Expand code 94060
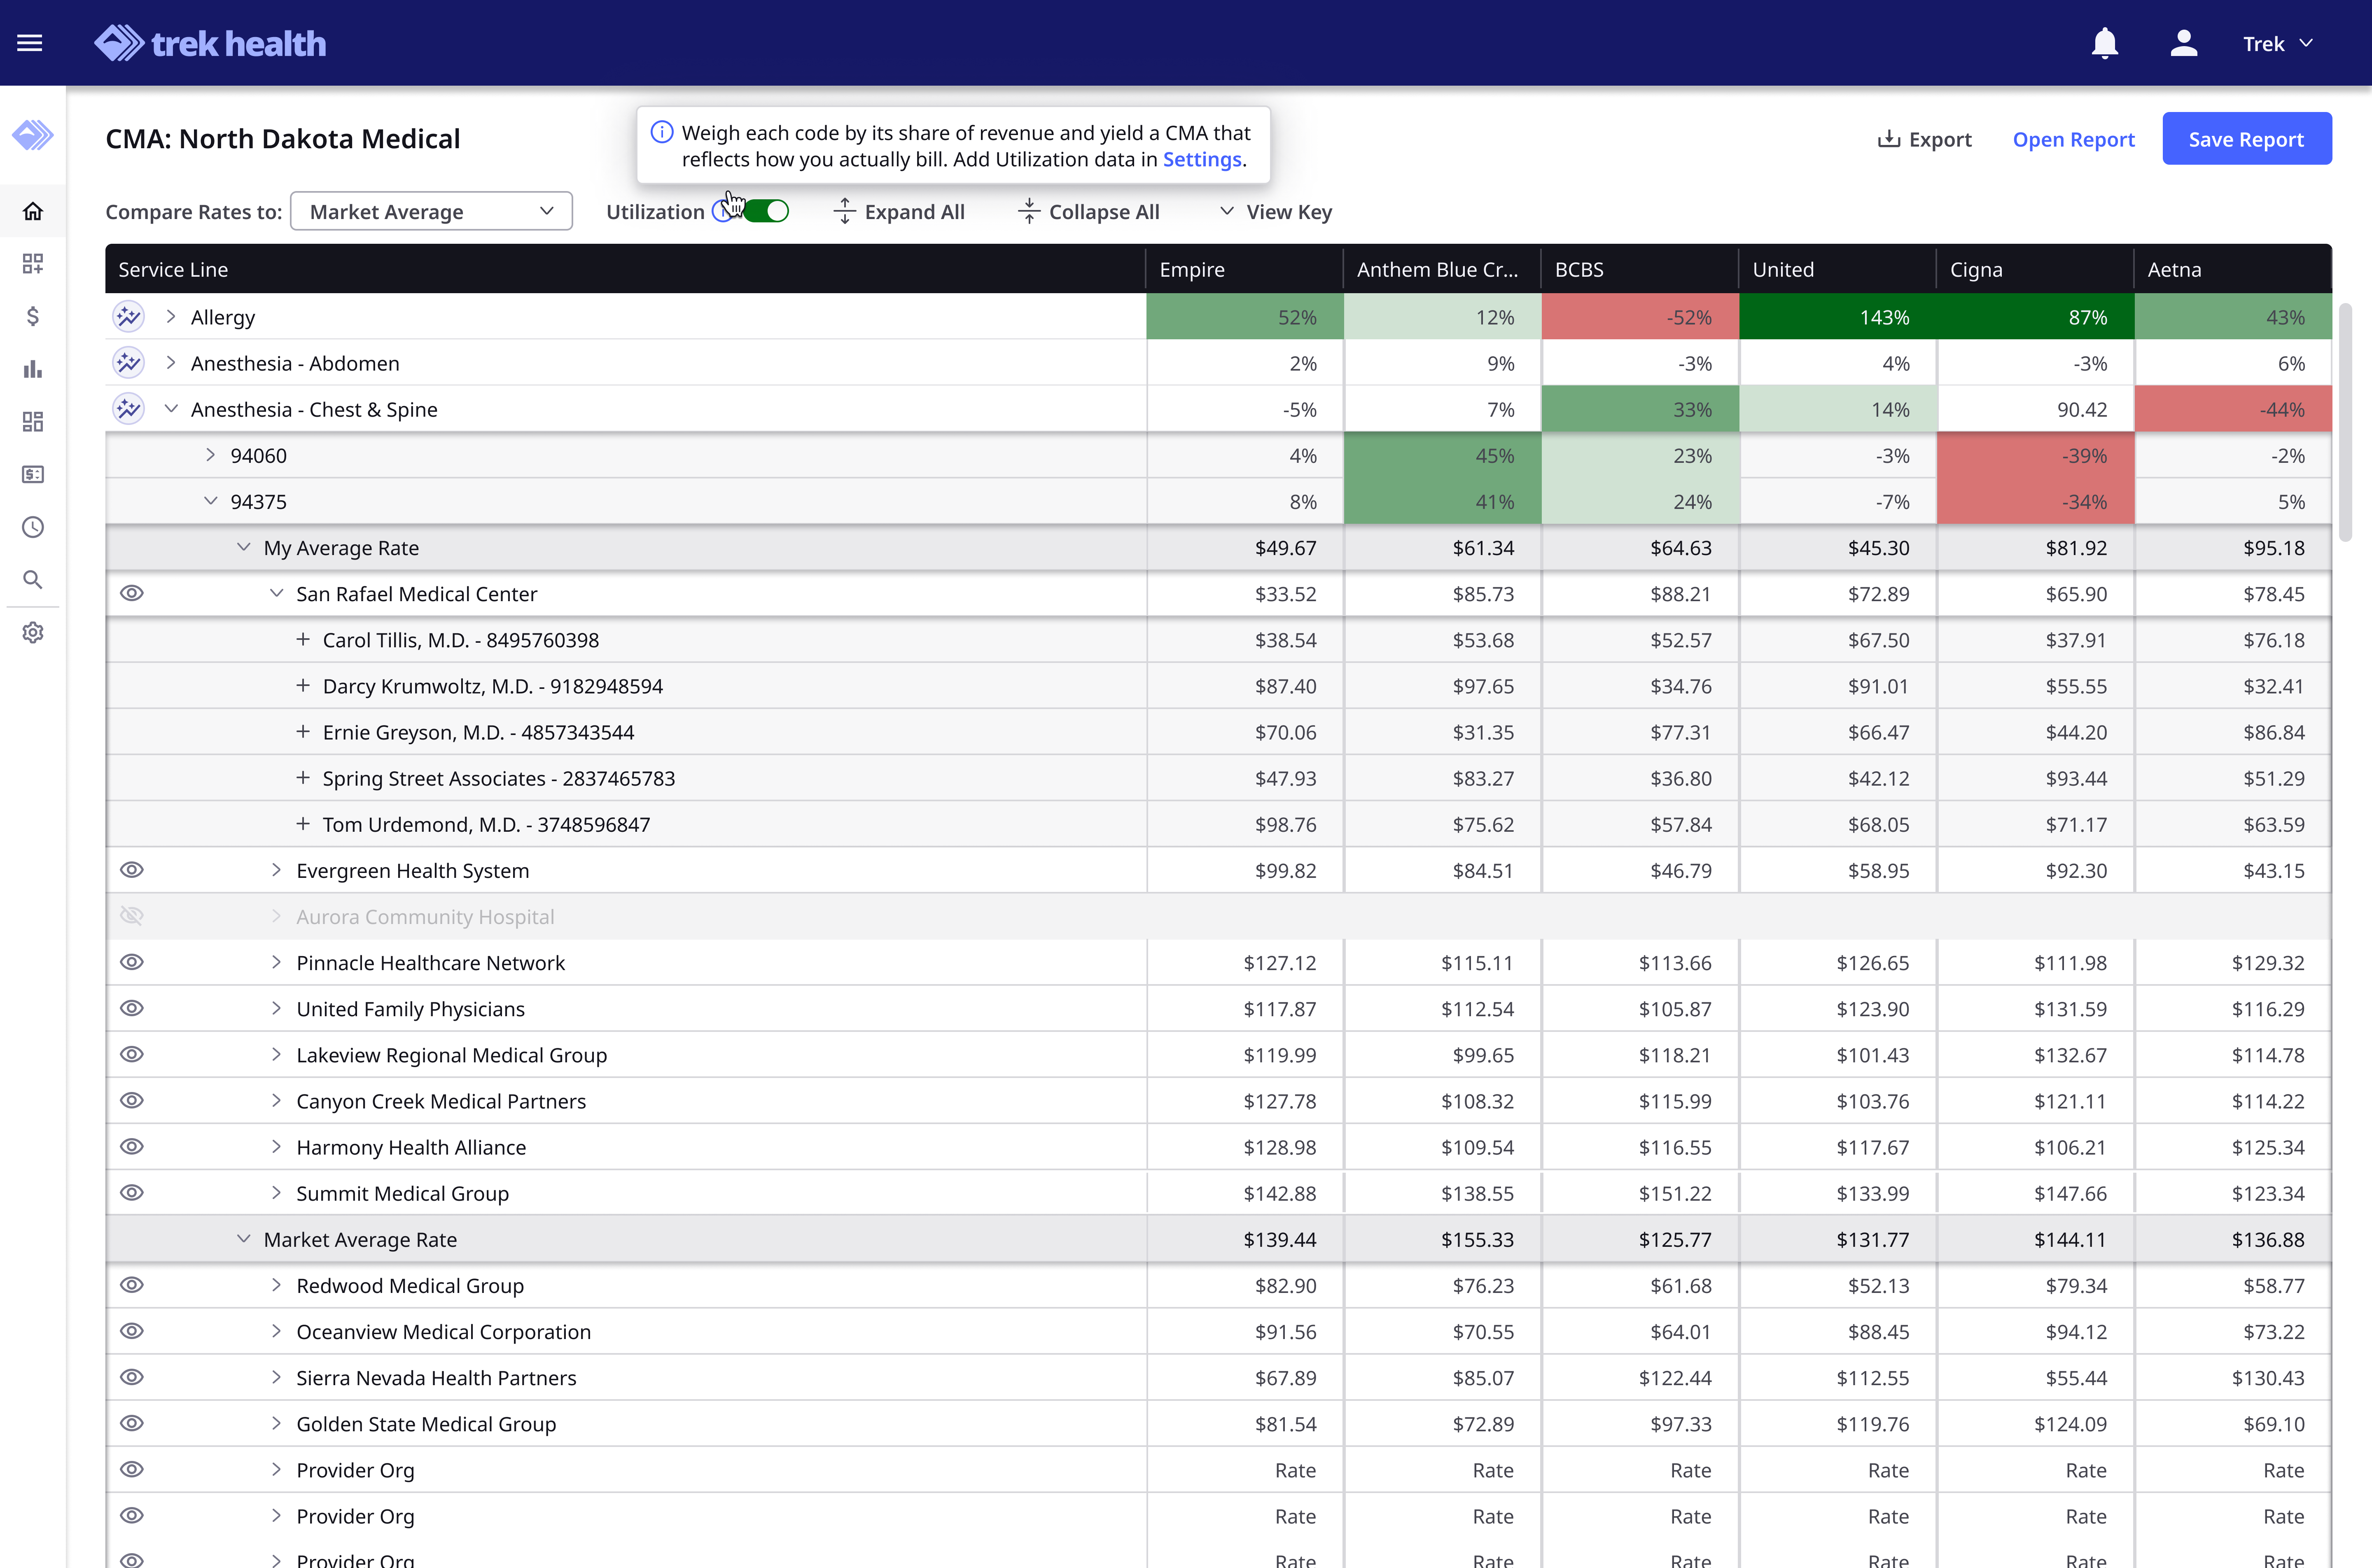 tap(210, 455)
